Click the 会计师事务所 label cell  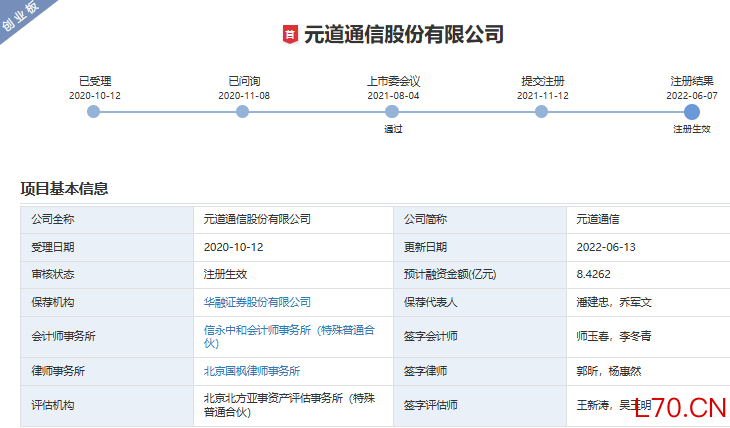point(107,337)
